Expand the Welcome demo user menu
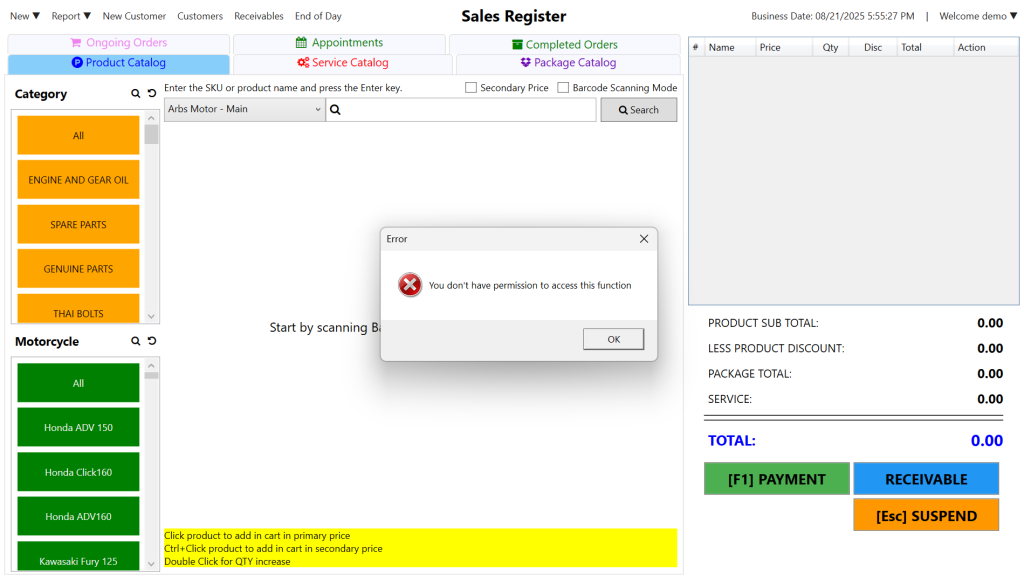Image resolution: width=1024 pixels, height=581 pixels. (x=977, y=16)
